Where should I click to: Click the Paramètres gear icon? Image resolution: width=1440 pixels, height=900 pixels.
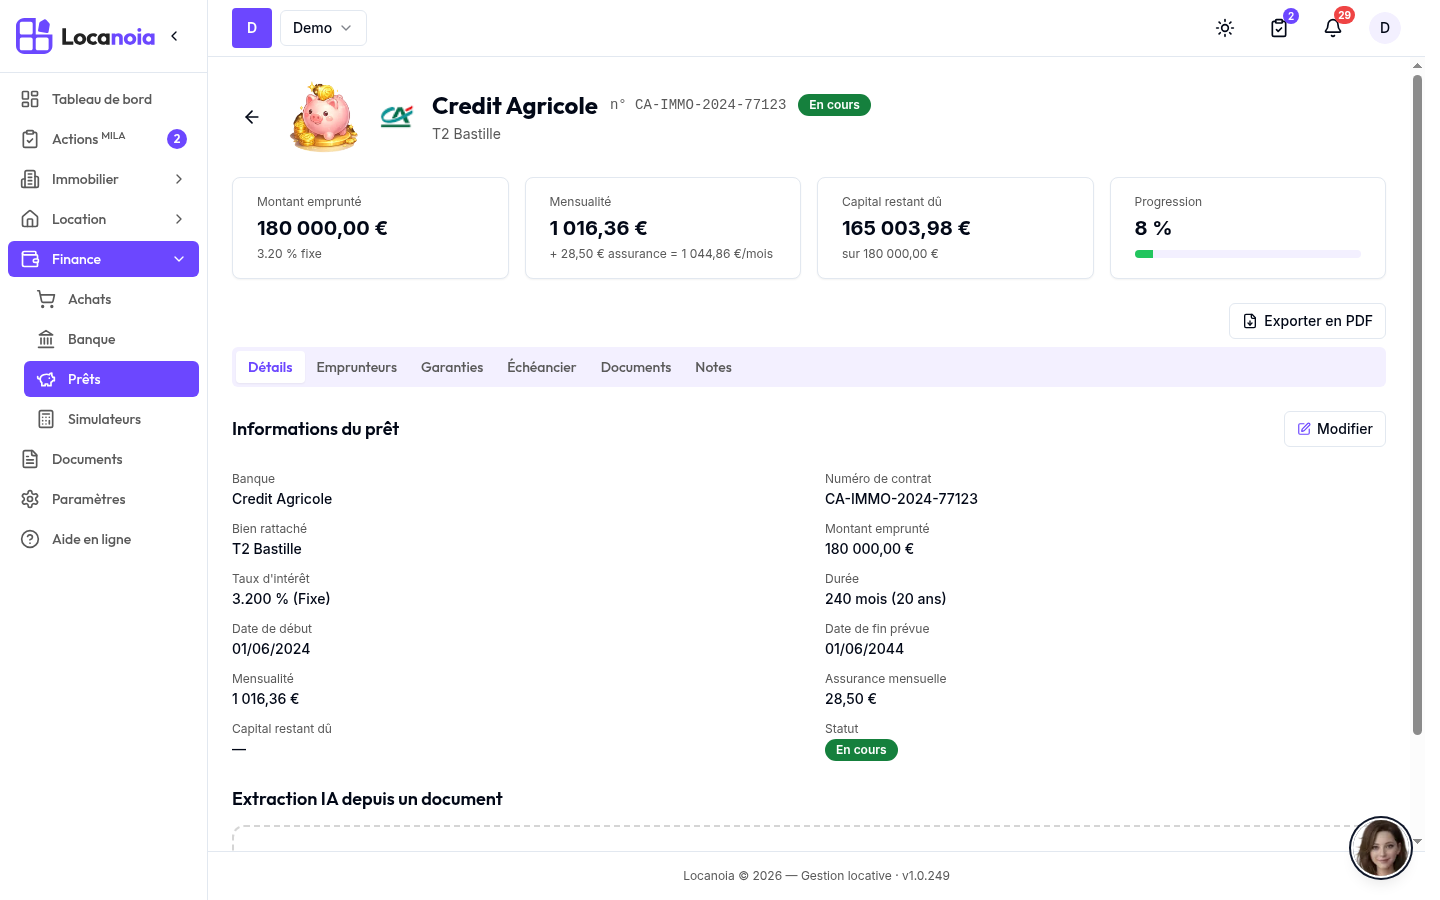coord(30,499)
